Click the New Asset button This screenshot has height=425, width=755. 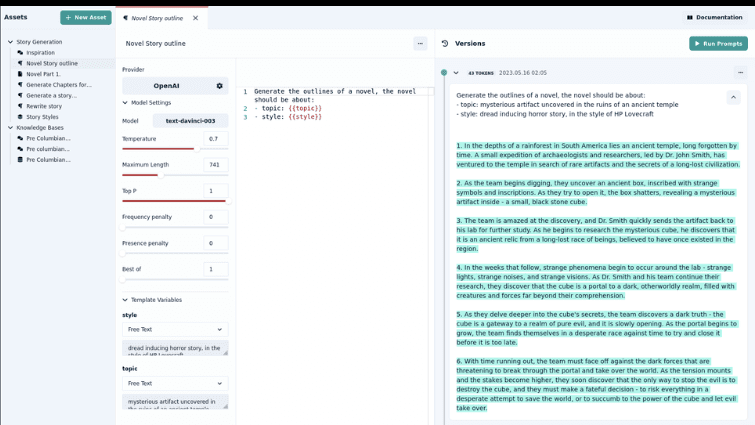point(86,17)
